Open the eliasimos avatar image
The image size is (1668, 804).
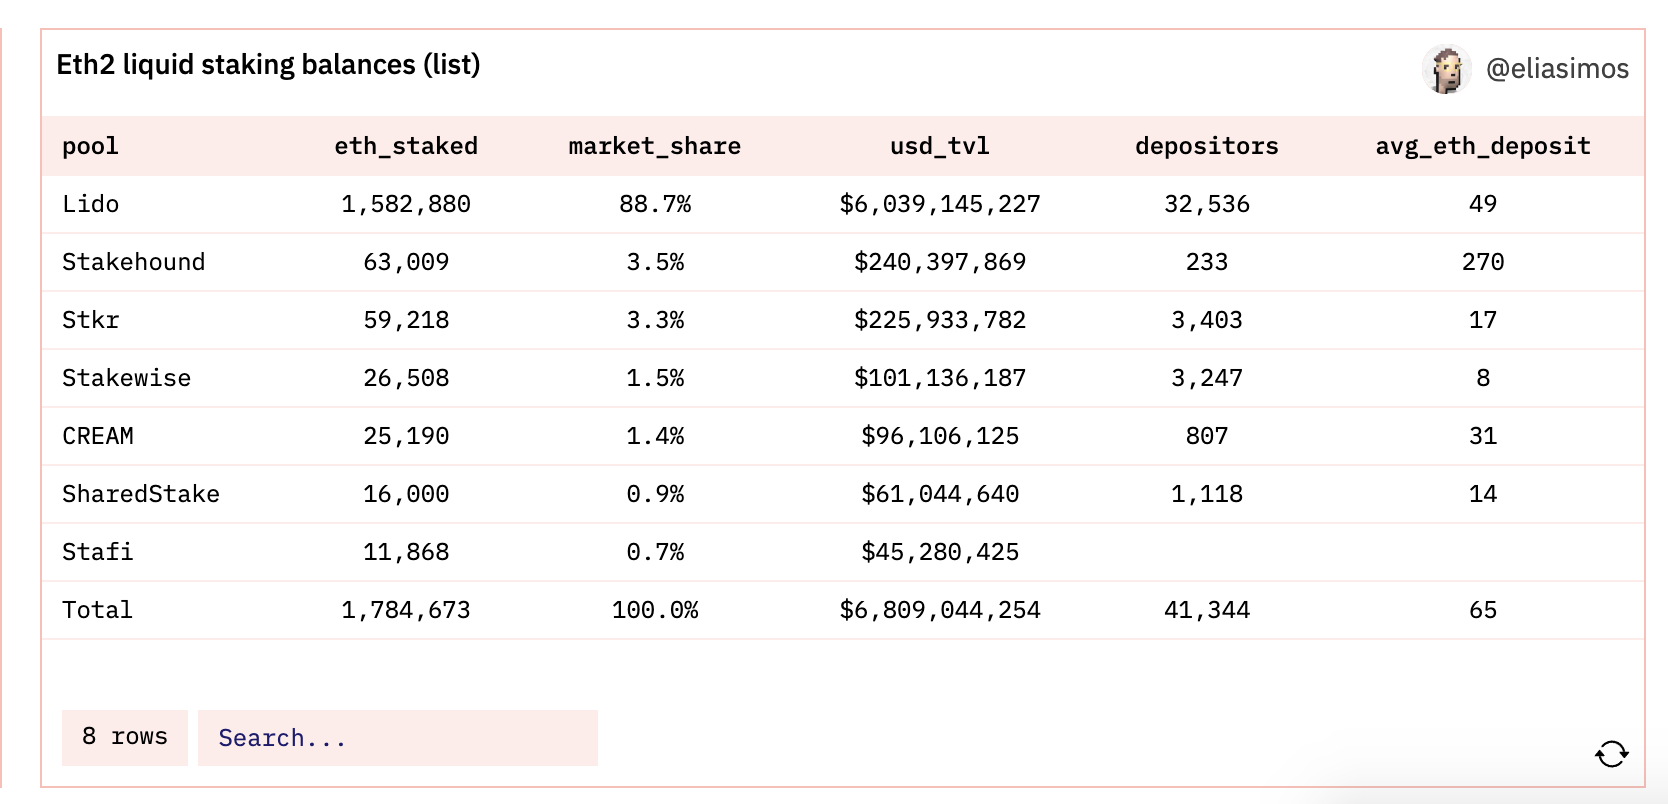[1446, 69]
